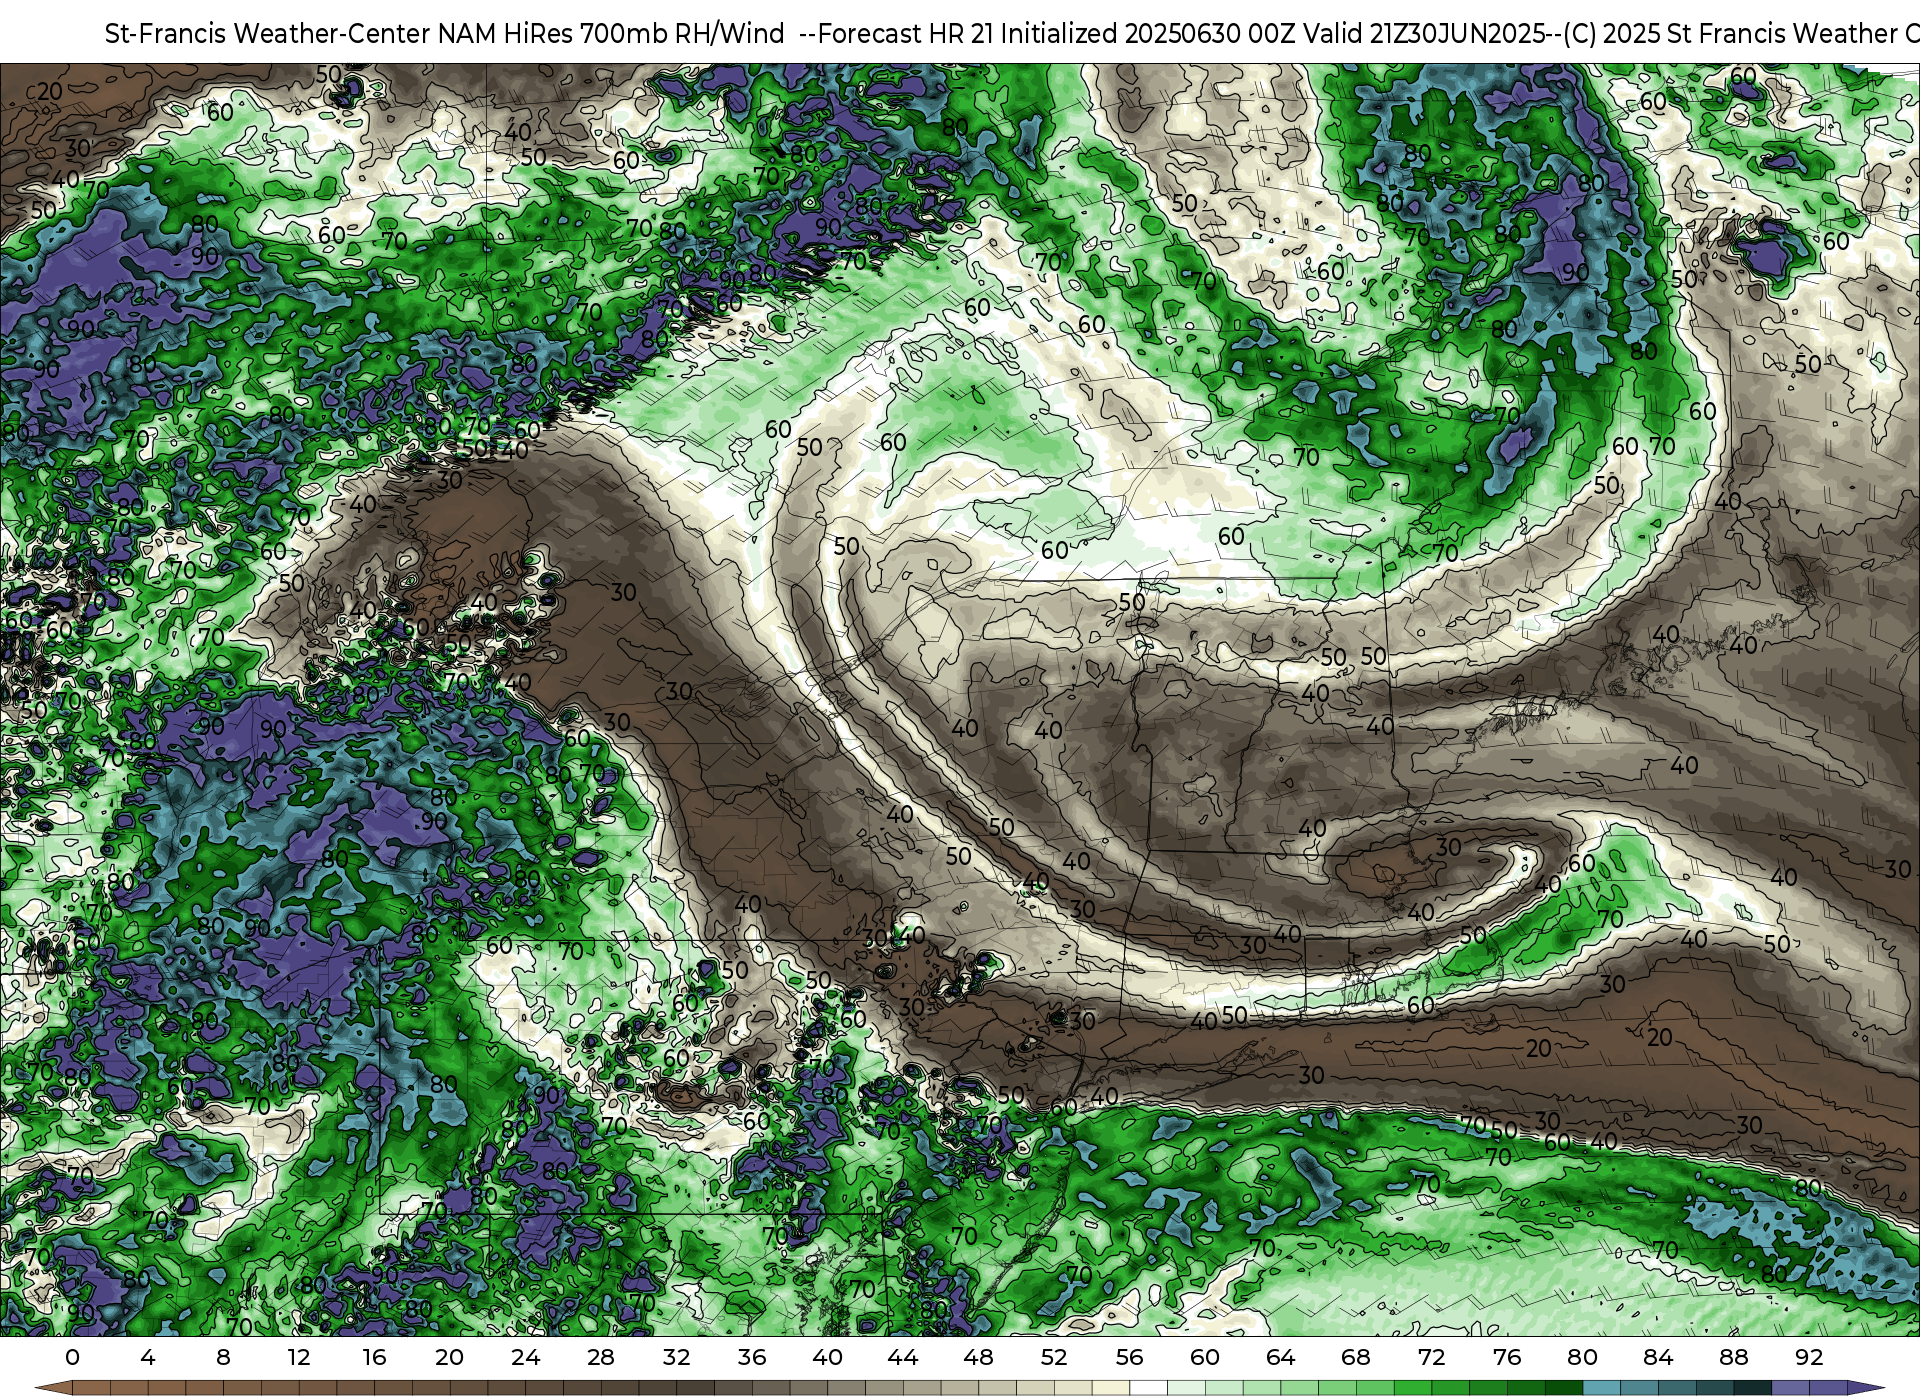Screen dimensions: 1920x1400
Task: Click the teal swatch below legend label 80
Action: point(1601,1388)
